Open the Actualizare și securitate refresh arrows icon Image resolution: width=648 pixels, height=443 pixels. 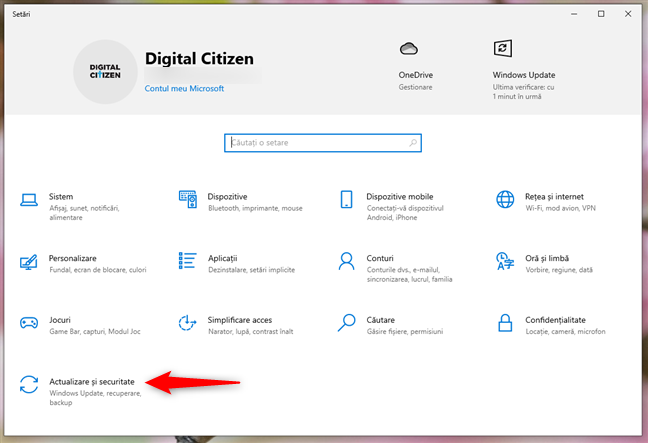coord(29,384)
